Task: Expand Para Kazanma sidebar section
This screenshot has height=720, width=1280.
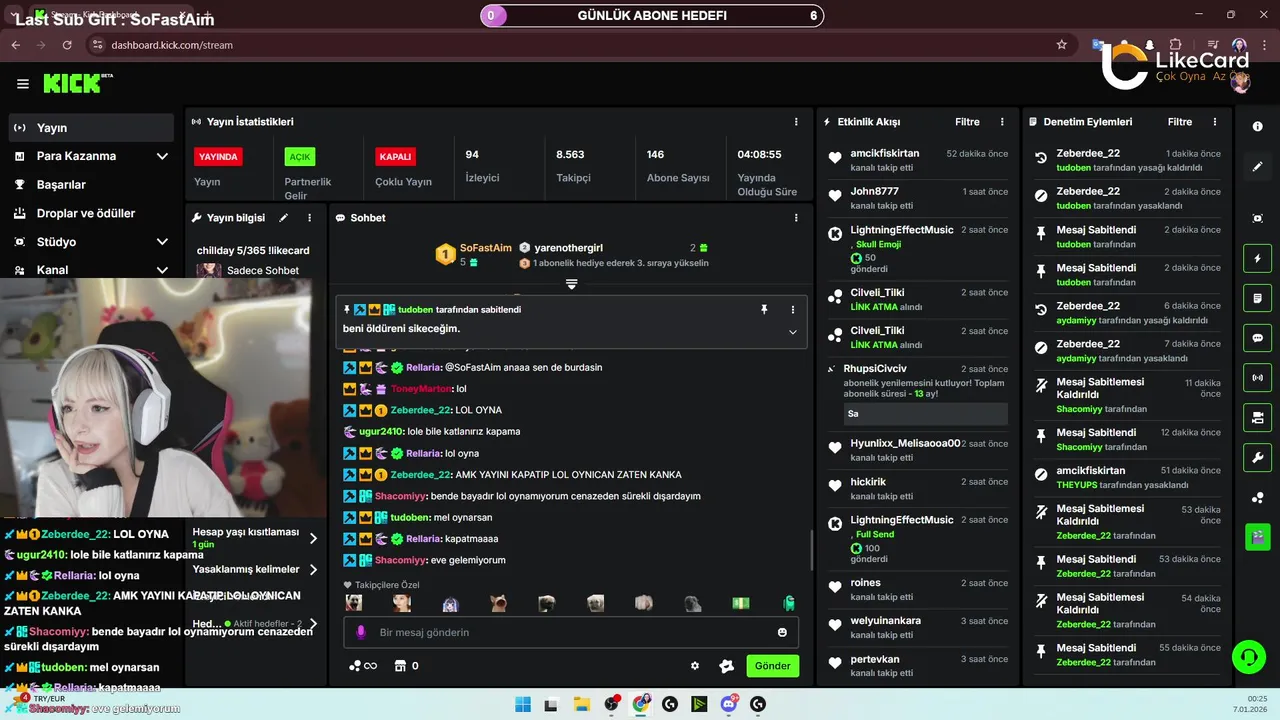Action: 162,156
